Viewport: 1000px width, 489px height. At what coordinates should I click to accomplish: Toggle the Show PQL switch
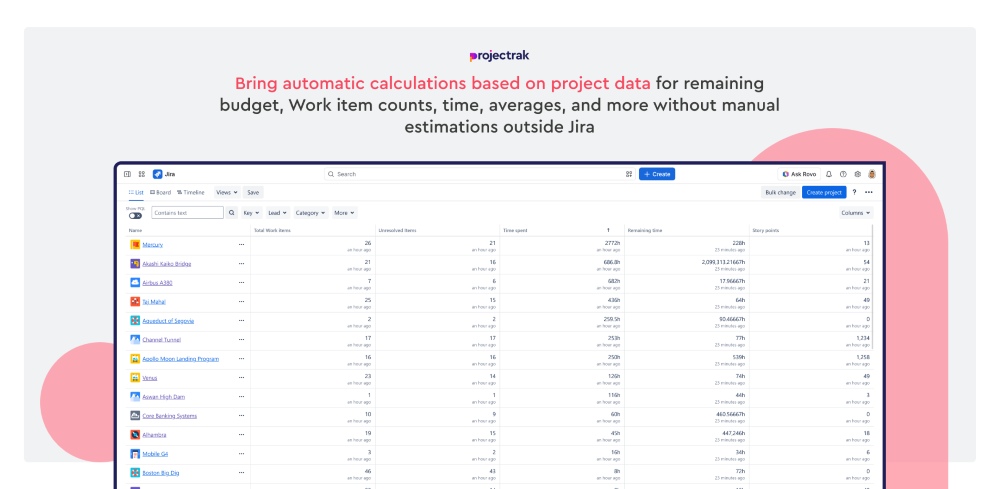click(135, 215)
